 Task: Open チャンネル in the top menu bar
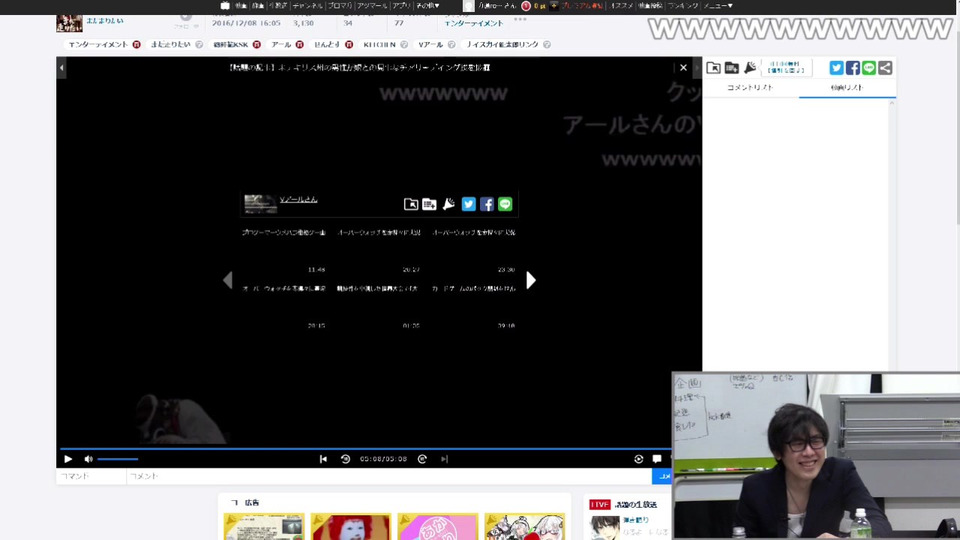[x=307, y=6]
